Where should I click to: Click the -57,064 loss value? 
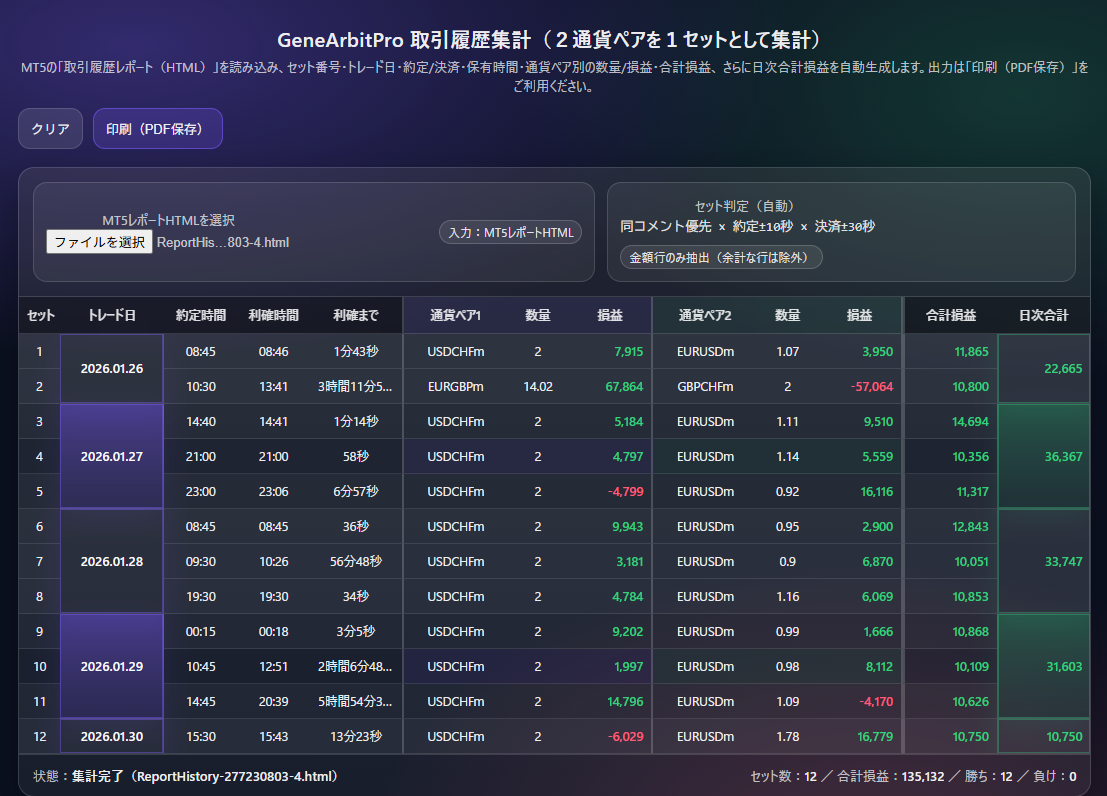tap(870, 386)
